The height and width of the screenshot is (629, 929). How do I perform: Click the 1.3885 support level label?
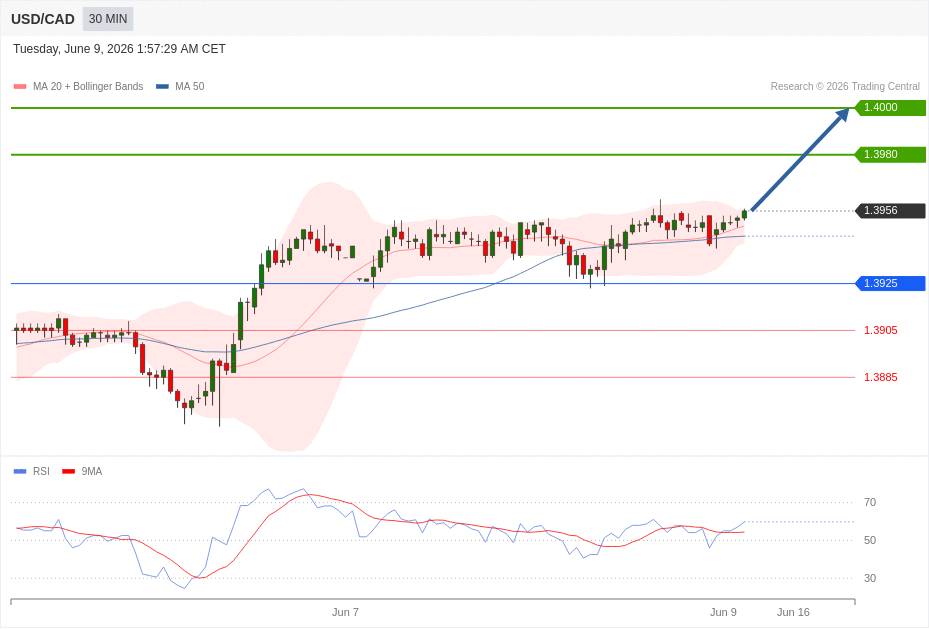pyautogui.click(x=880, y=377)
